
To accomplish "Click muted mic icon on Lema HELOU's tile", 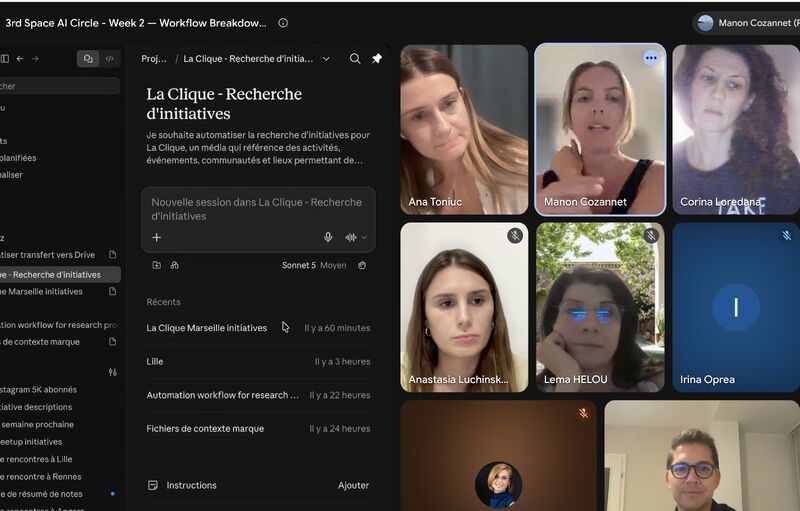I will 651,235.
